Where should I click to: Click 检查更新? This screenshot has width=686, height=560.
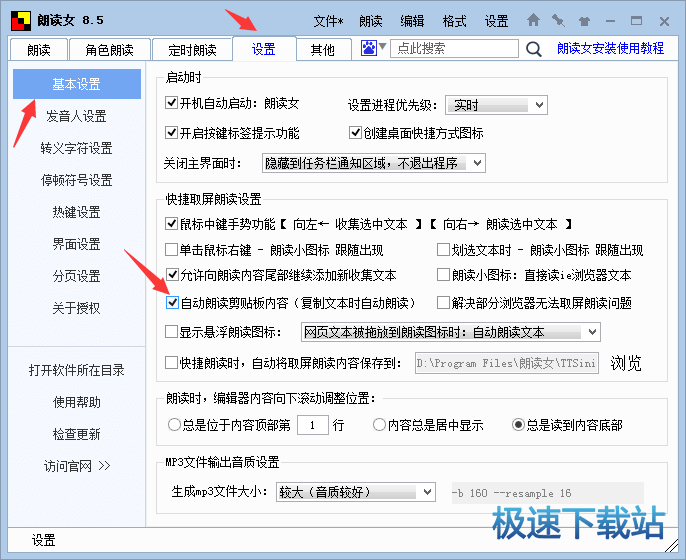77,434
